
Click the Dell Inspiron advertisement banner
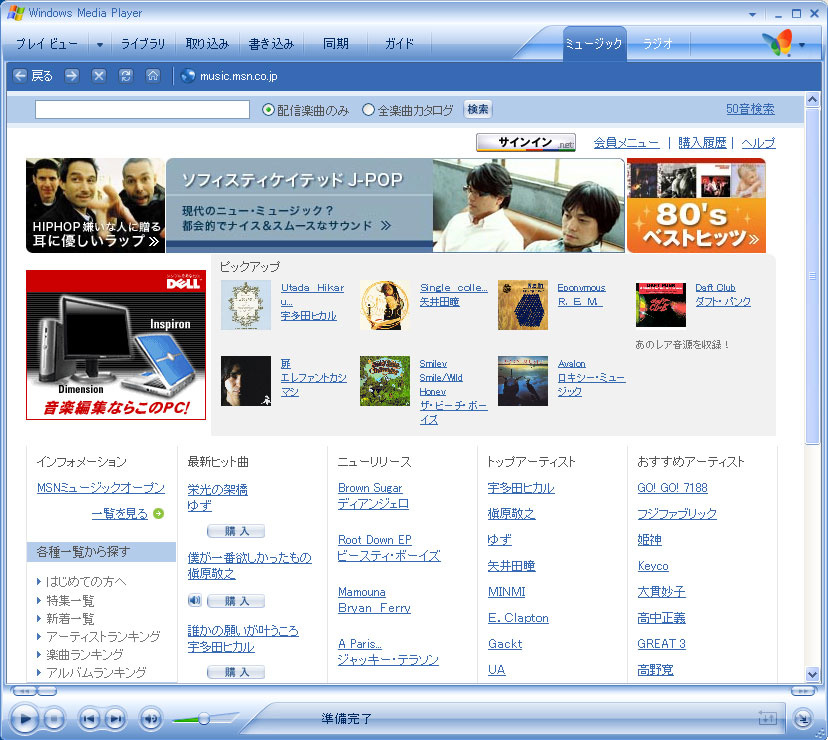(116, 345)
